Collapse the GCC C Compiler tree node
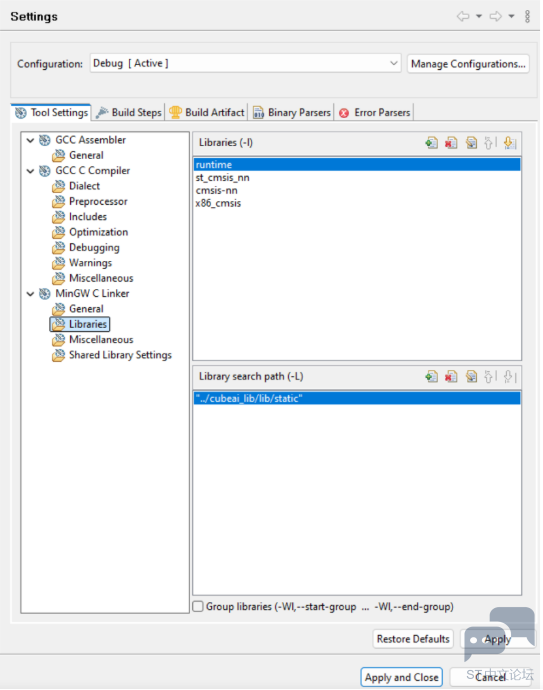 (x=30, y=171)
